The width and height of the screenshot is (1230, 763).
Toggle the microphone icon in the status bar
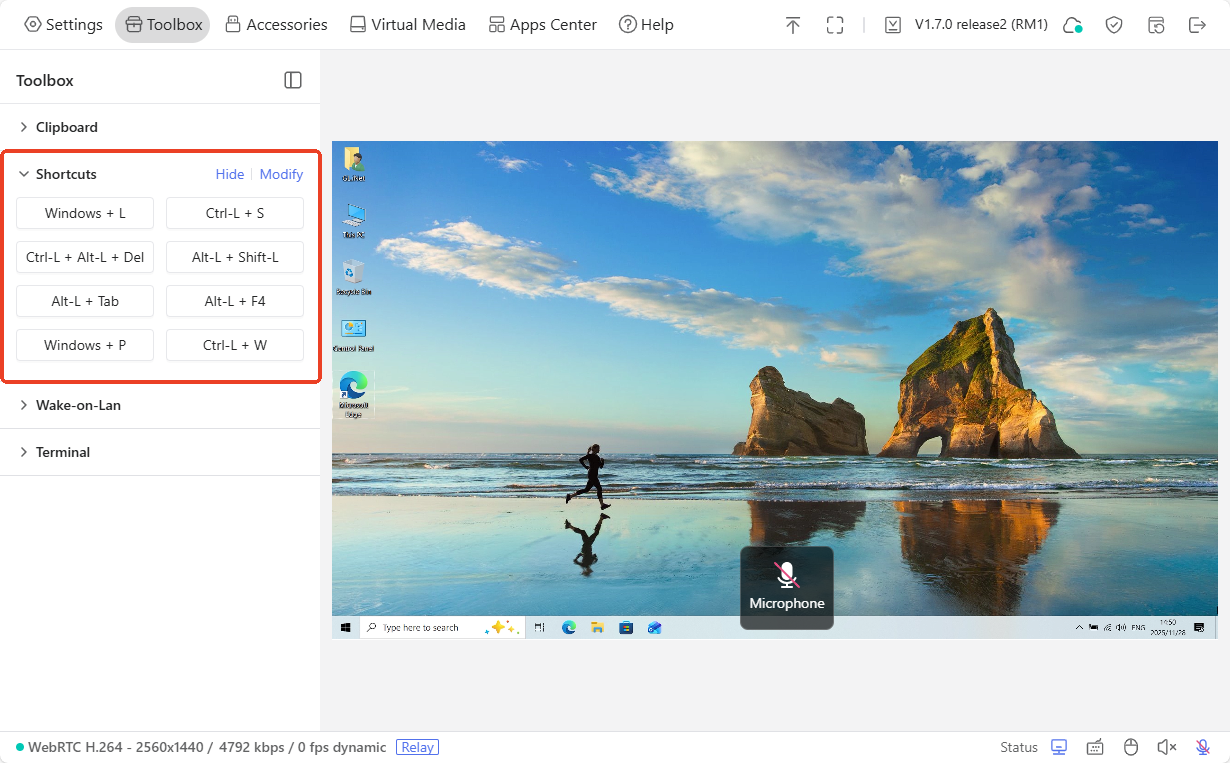1203,747
